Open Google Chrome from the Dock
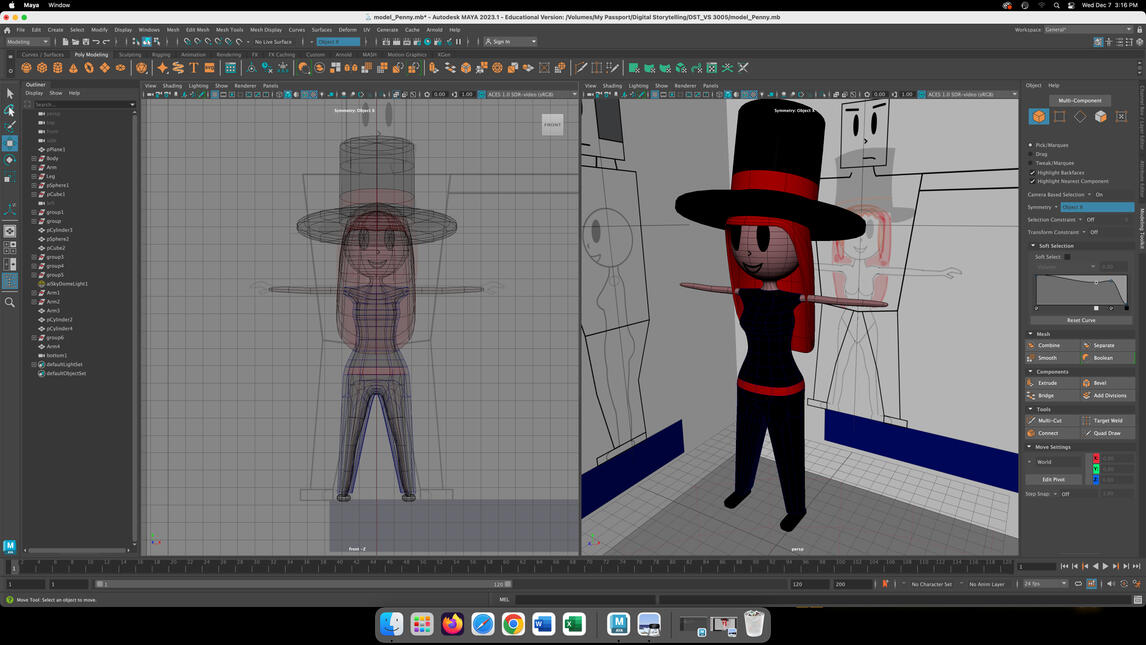 [511, 624]
